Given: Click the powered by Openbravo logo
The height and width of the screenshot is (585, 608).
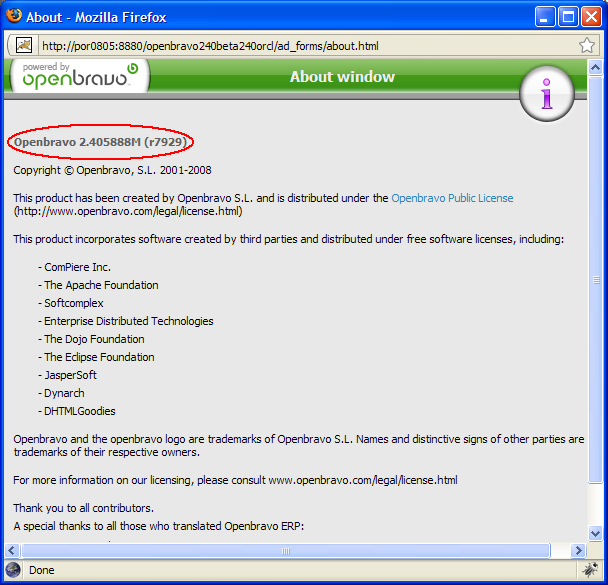Looking at the screenshot, I should 79,75.
